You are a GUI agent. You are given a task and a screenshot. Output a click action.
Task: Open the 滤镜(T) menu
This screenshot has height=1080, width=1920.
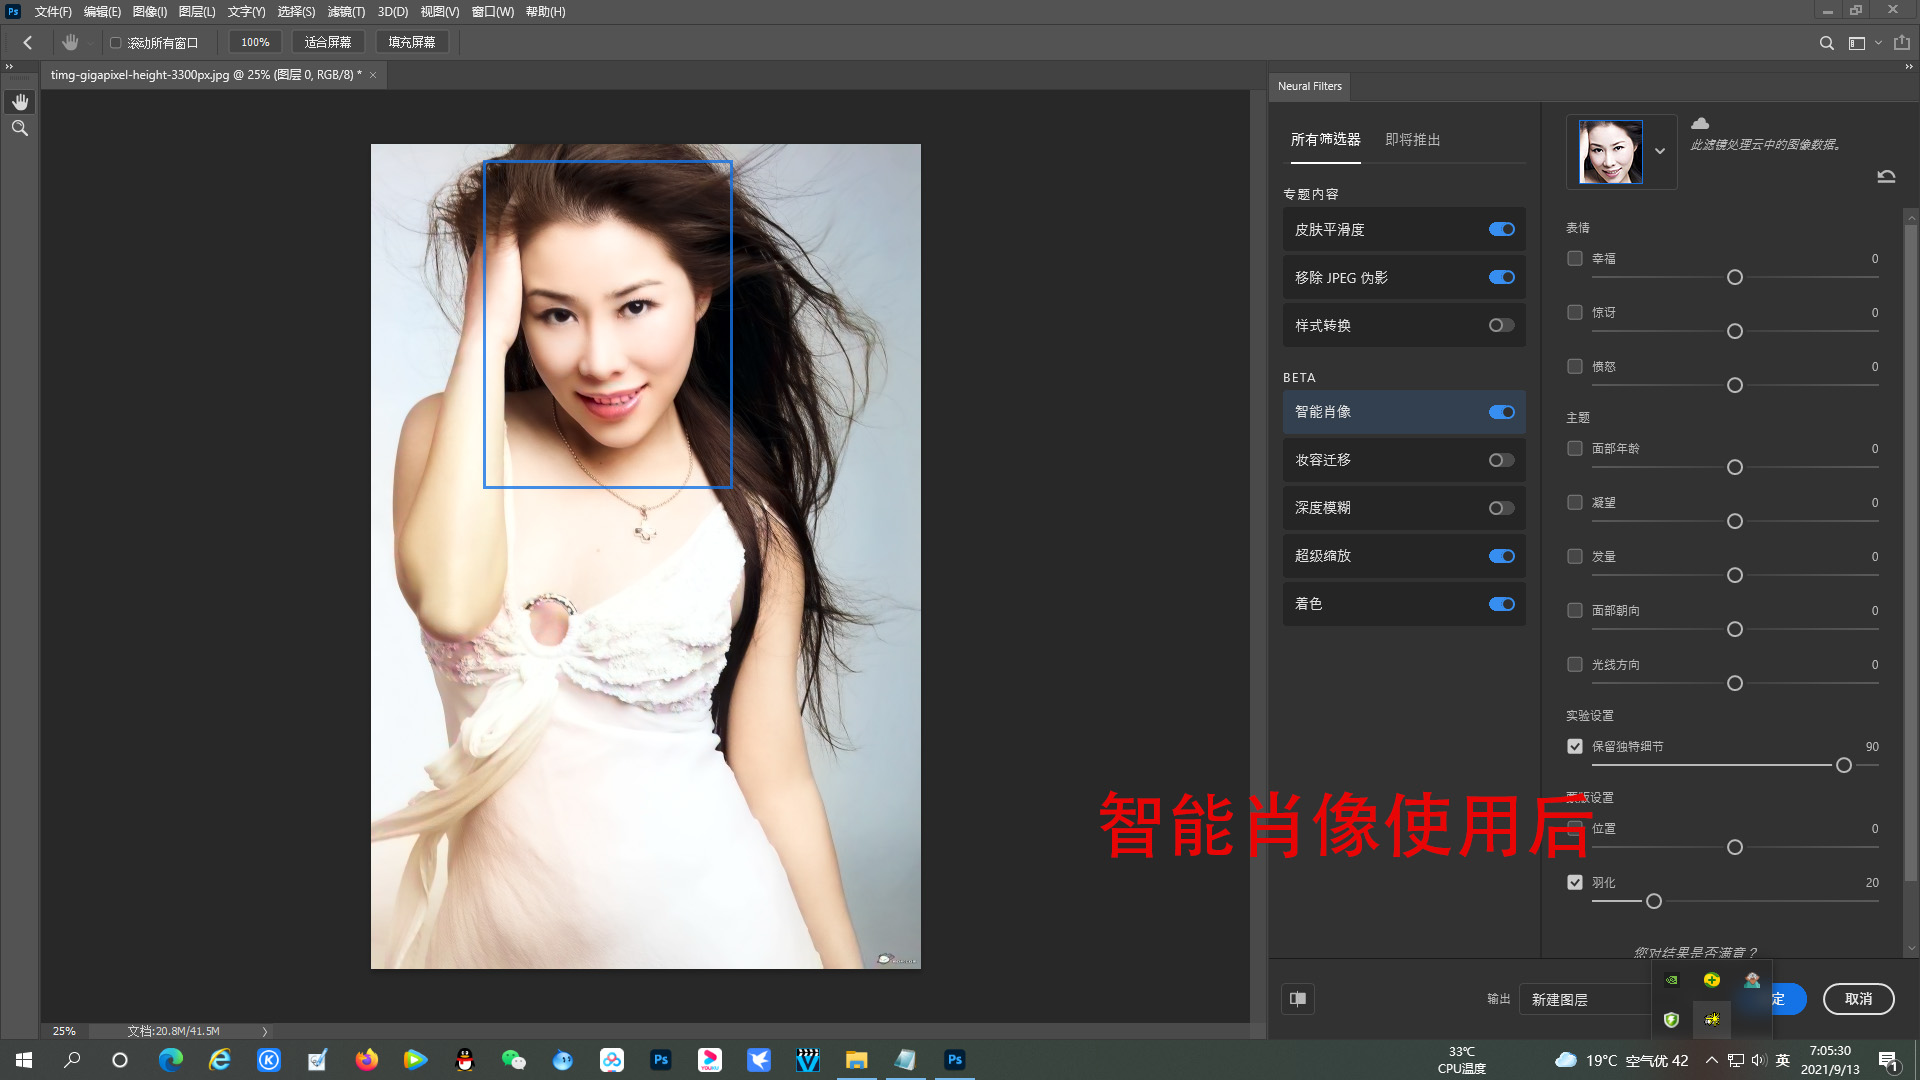(x=346, y=12)
